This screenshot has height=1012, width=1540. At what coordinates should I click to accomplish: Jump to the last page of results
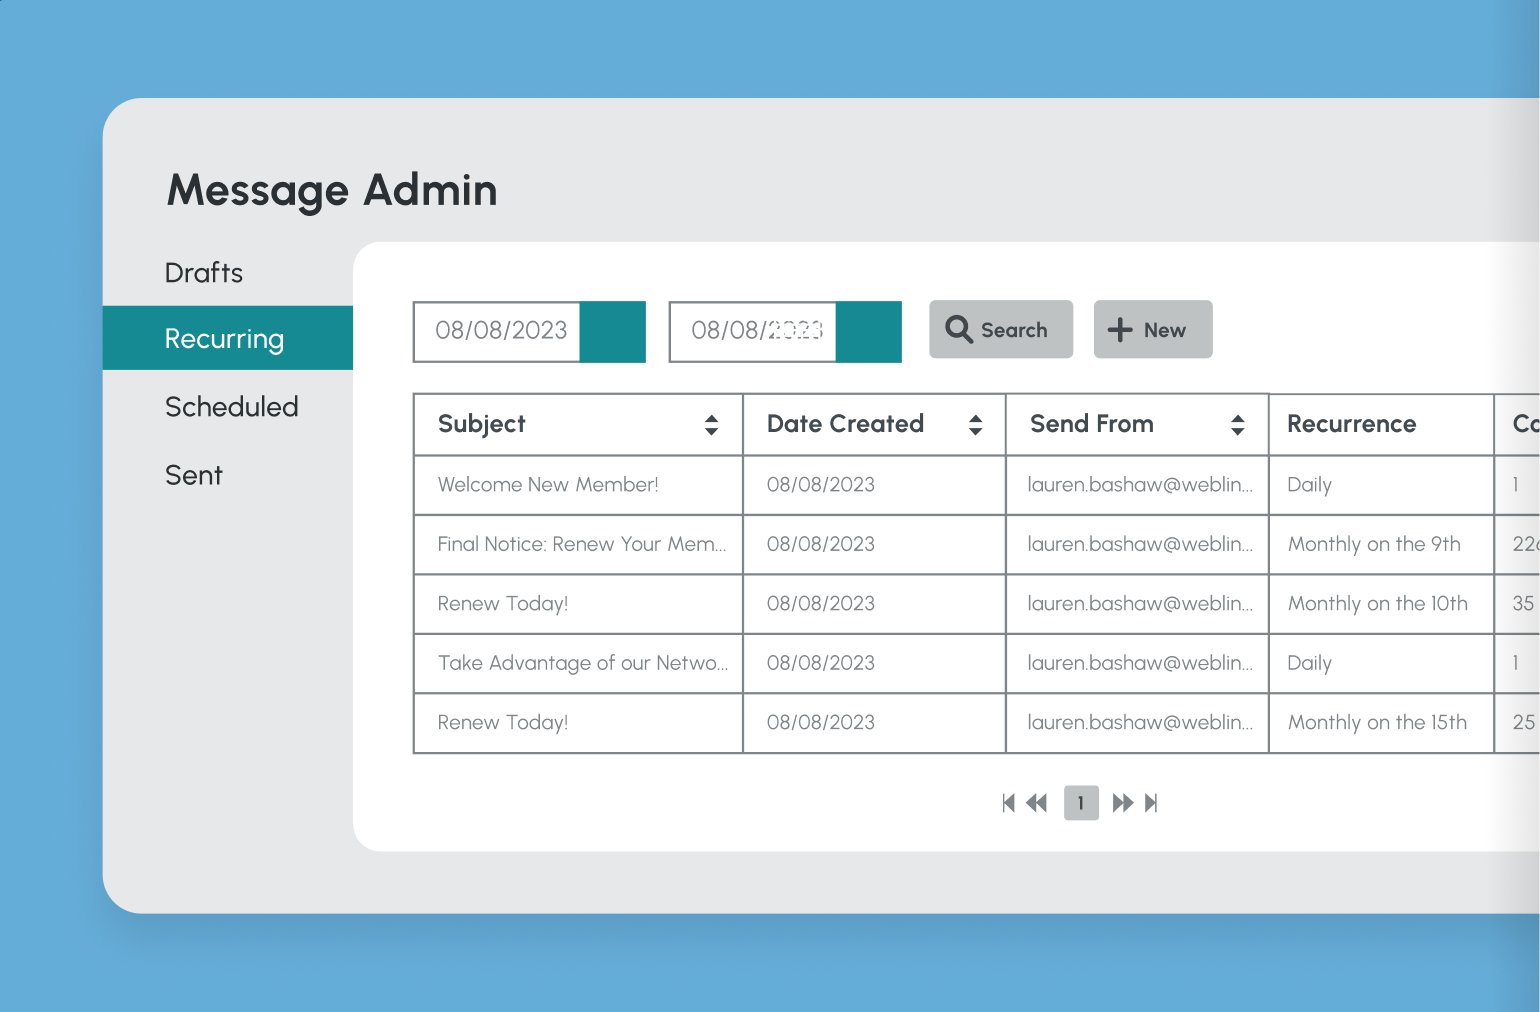coord(1152,802)
